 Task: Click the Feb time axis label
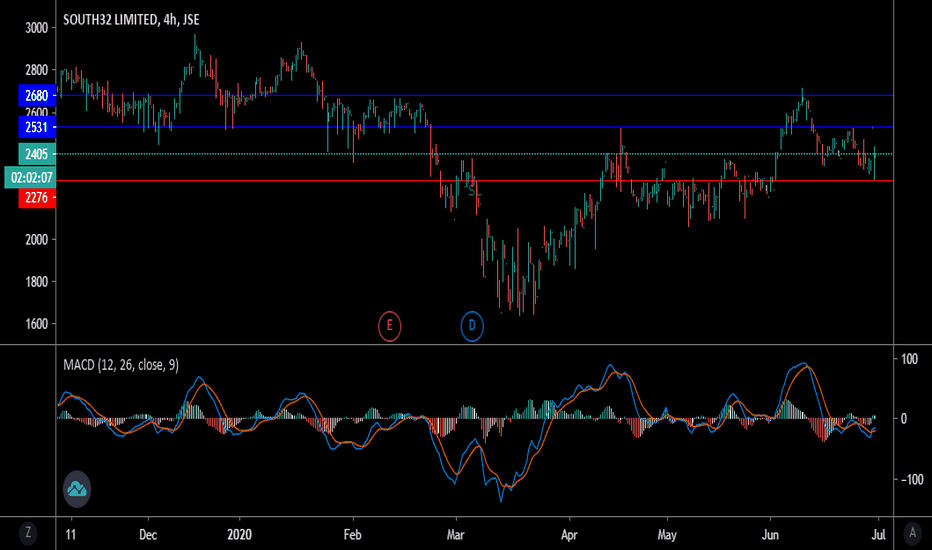[x=352, y=535]
